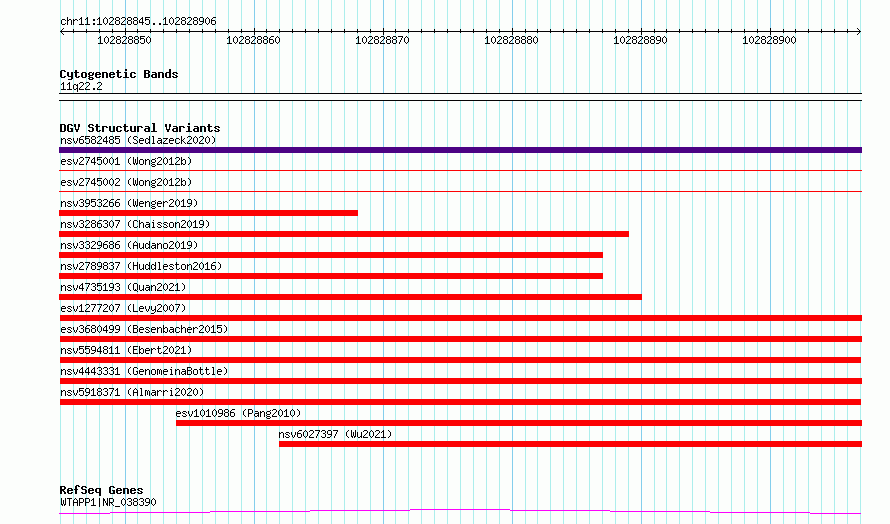Select the red Quan2021 variant bar
This screenshot has width=890, height=524.
coord(350,297)
